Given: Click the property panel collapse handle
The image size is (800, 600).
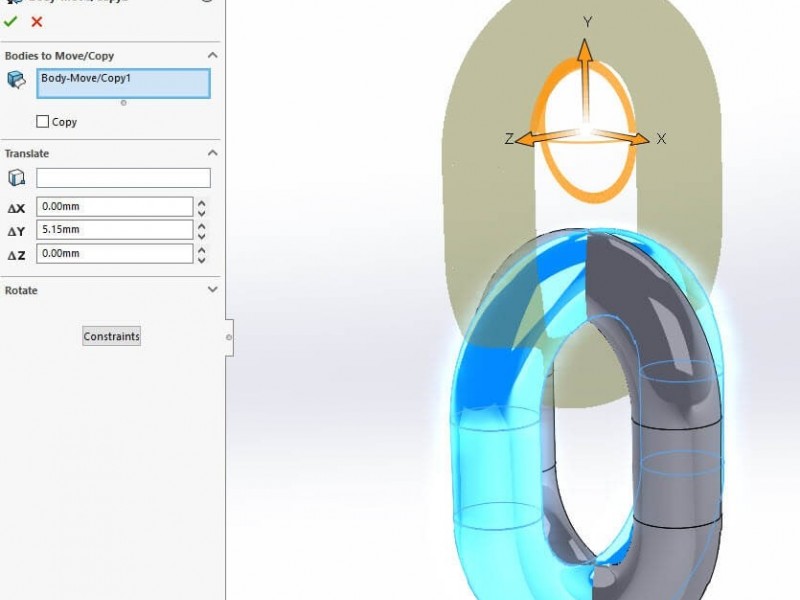Looking at the screenshot, I should tap(229, 337).
